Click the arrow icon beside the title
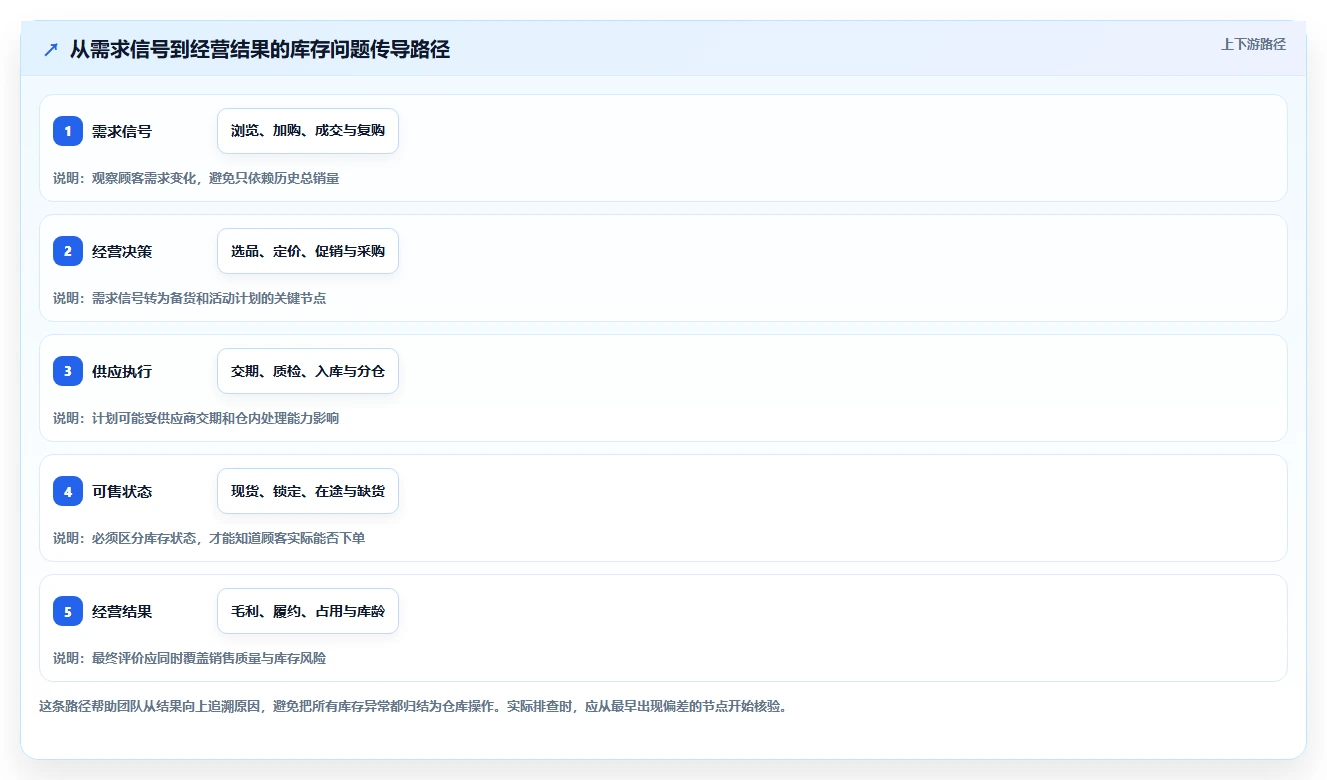This screenshot has width=1327, height=780. point(51,49)
